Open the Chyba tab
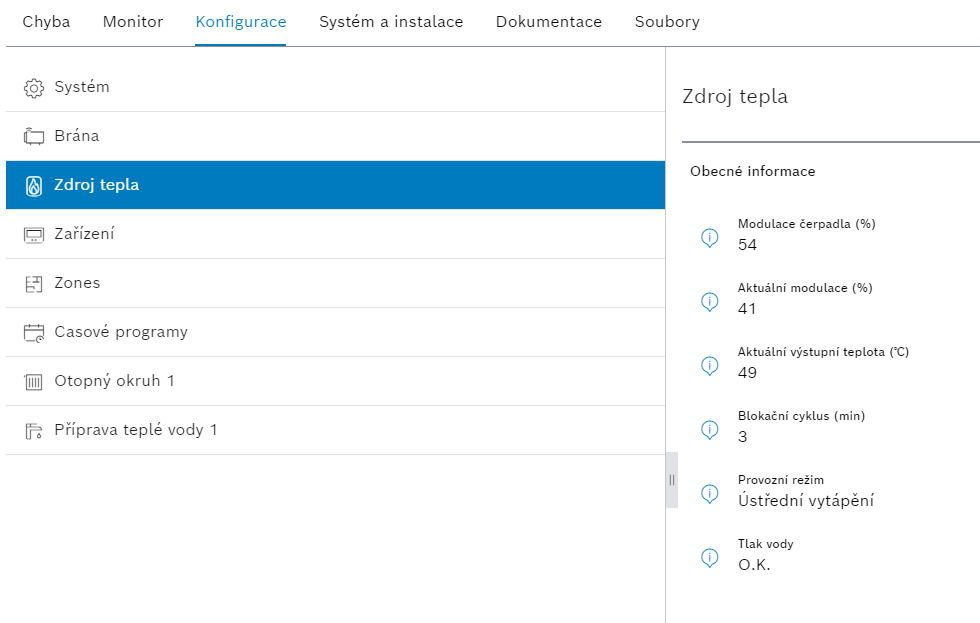980x623 pixels. click(46, 22)
